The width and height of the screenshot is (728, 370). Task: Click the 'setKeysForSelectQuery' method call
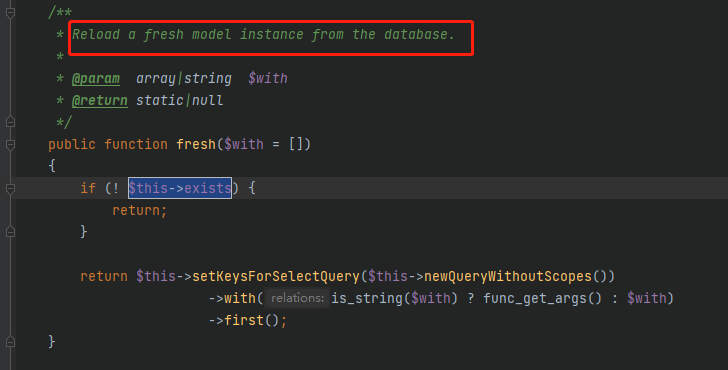point(276,276)
